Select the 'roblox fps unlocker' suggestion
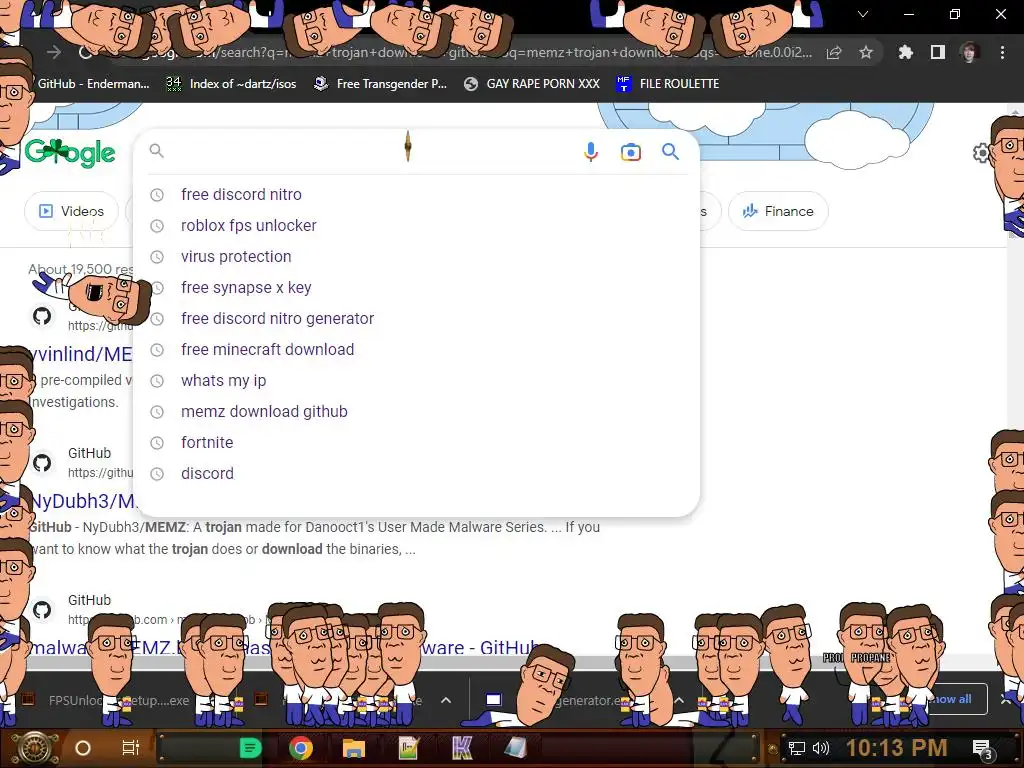This screenshot has width=1024, height=768. point(416,225)
